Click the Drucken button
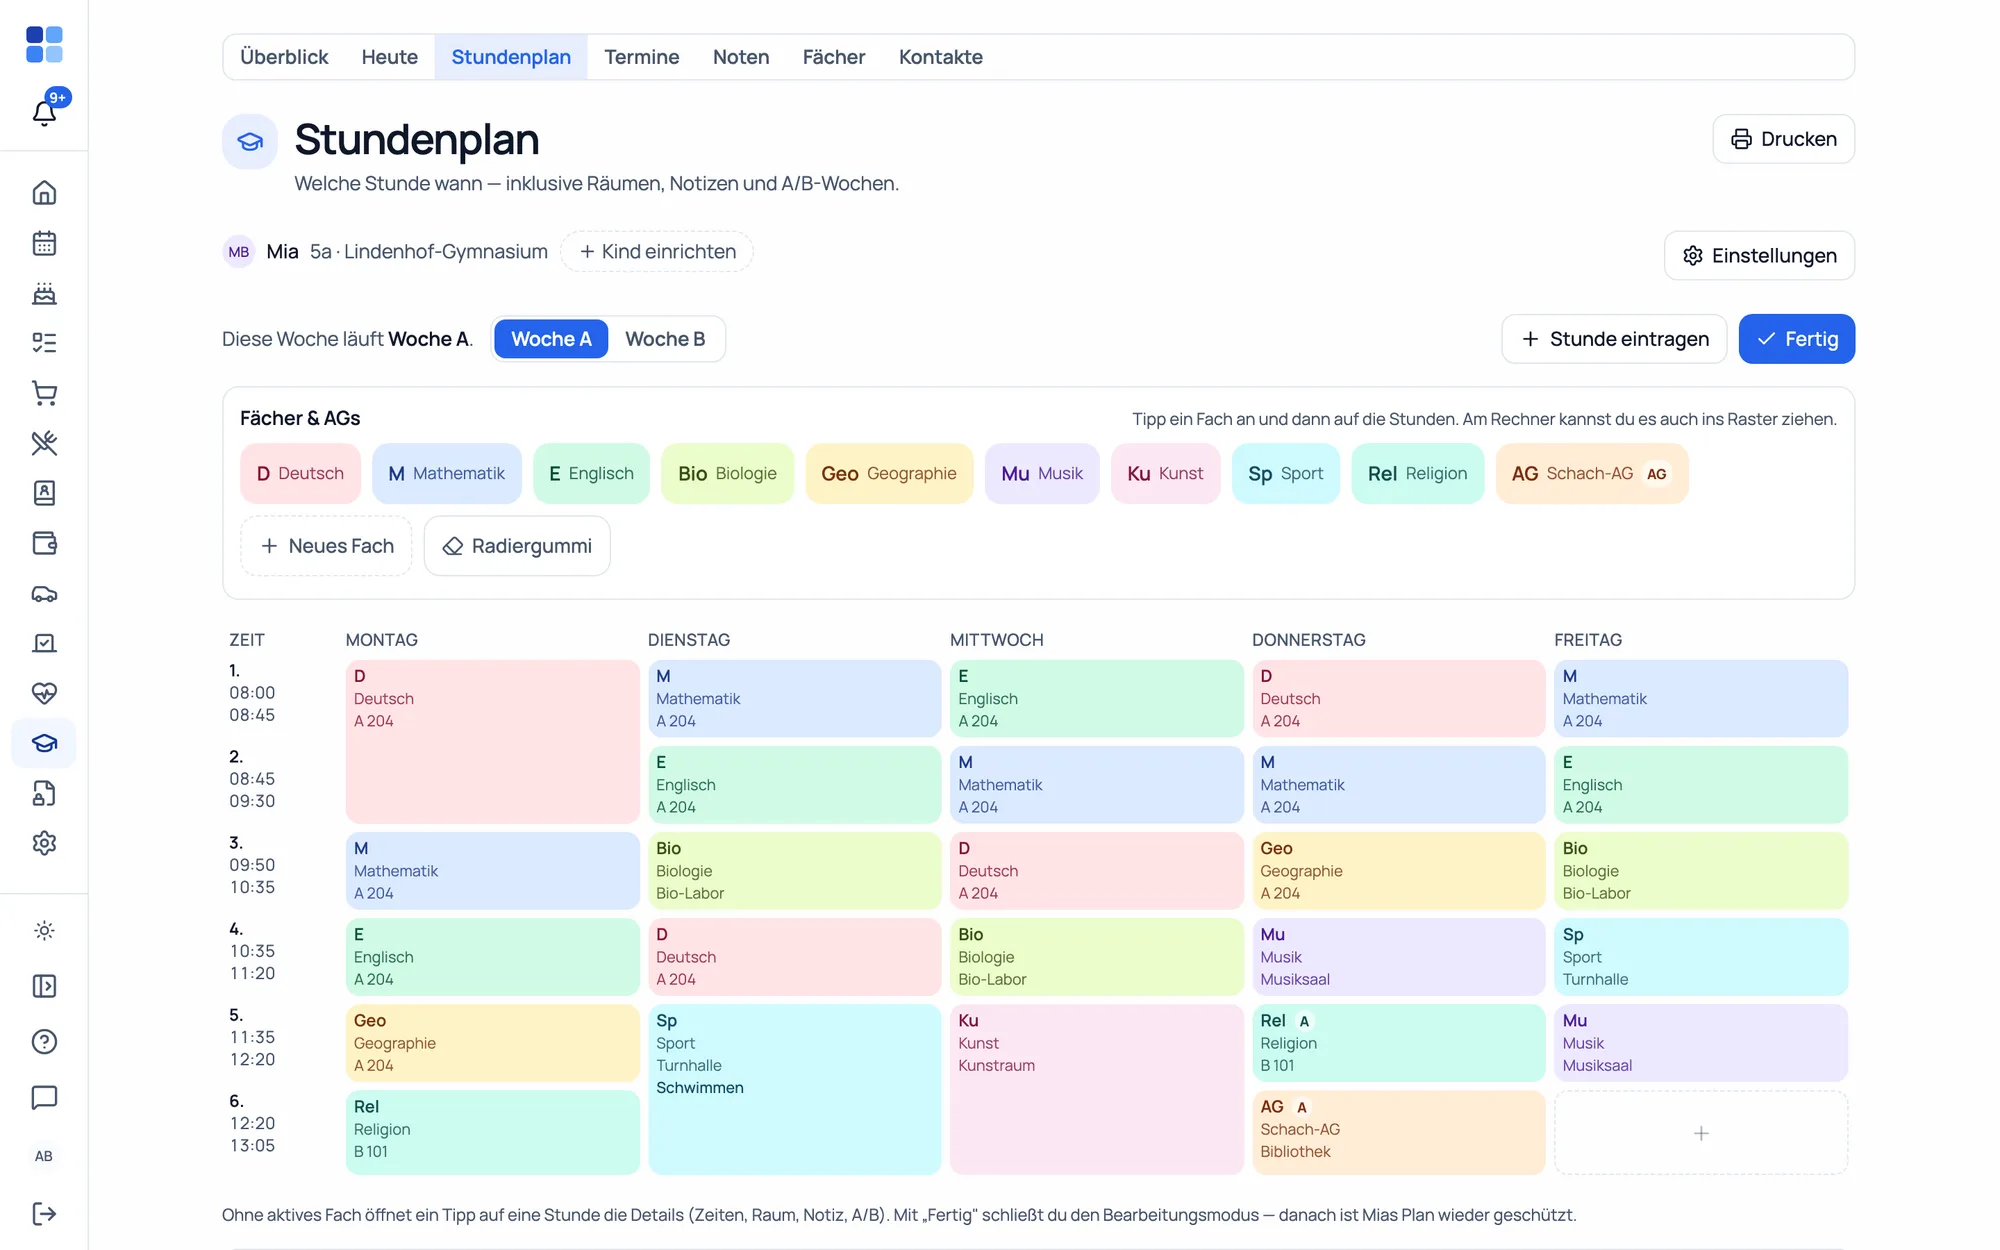Viewport: 2000px width, 1250px height. pyautogui.click(x=1783, y=139)
